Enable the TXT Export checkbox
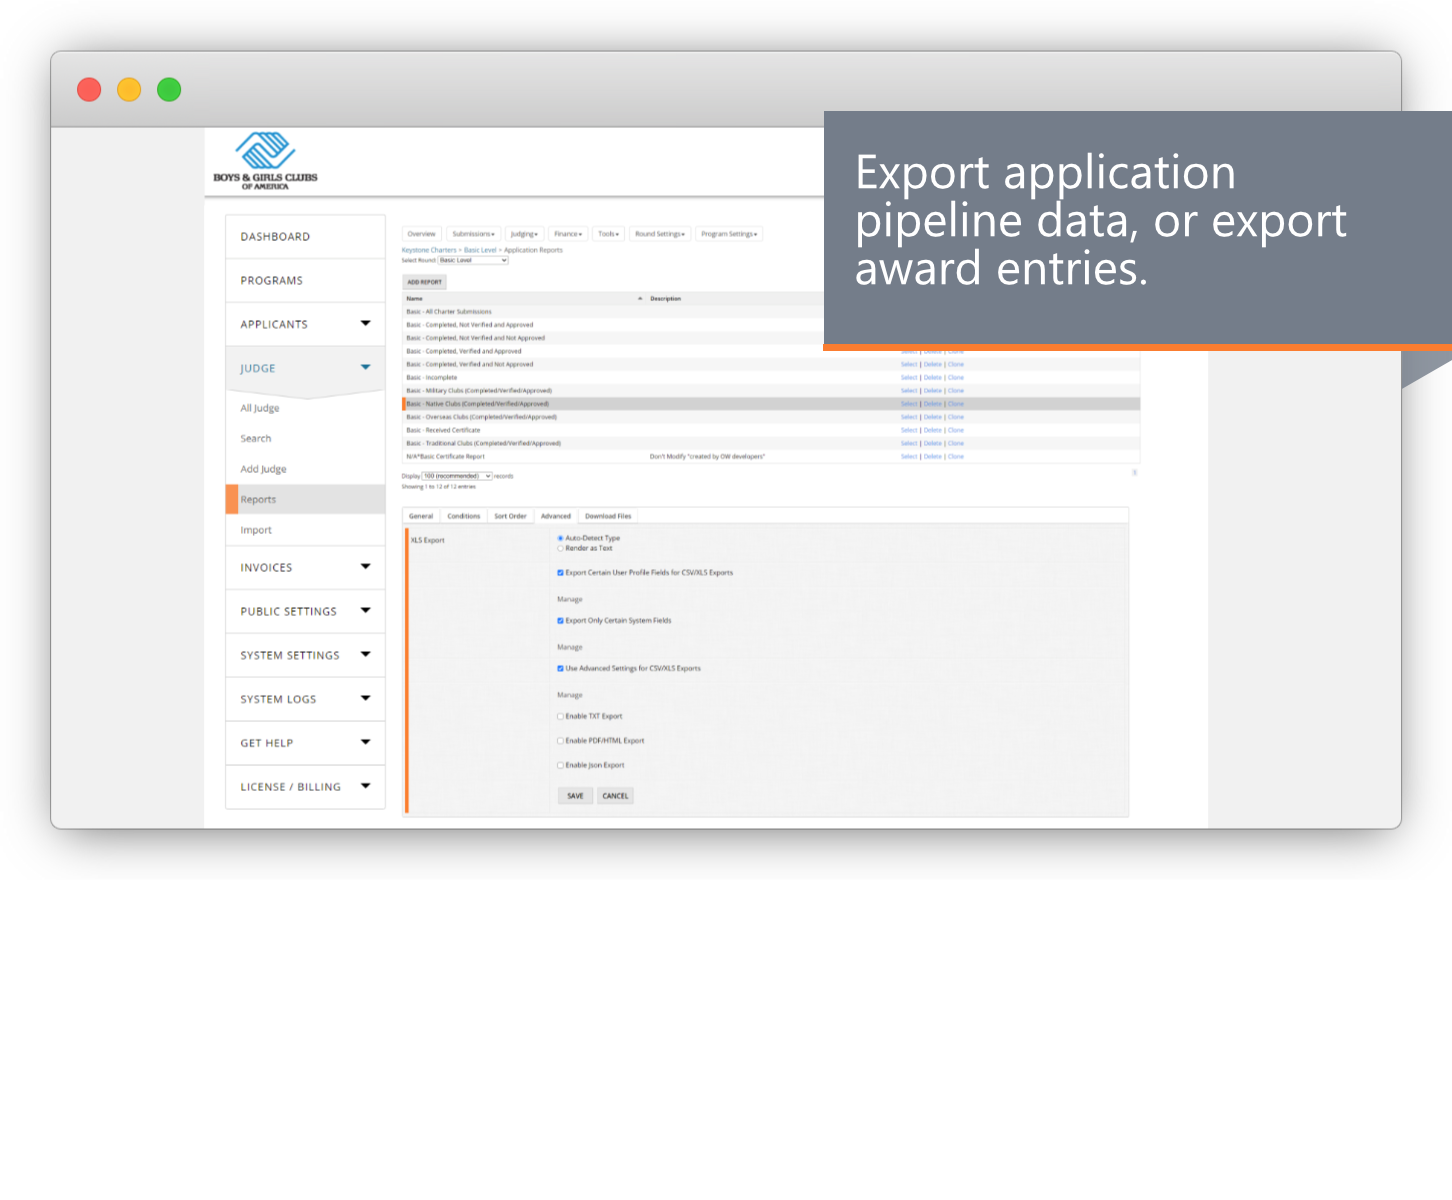Screen dimensions: 1452x1200 [x=560, y=716]
